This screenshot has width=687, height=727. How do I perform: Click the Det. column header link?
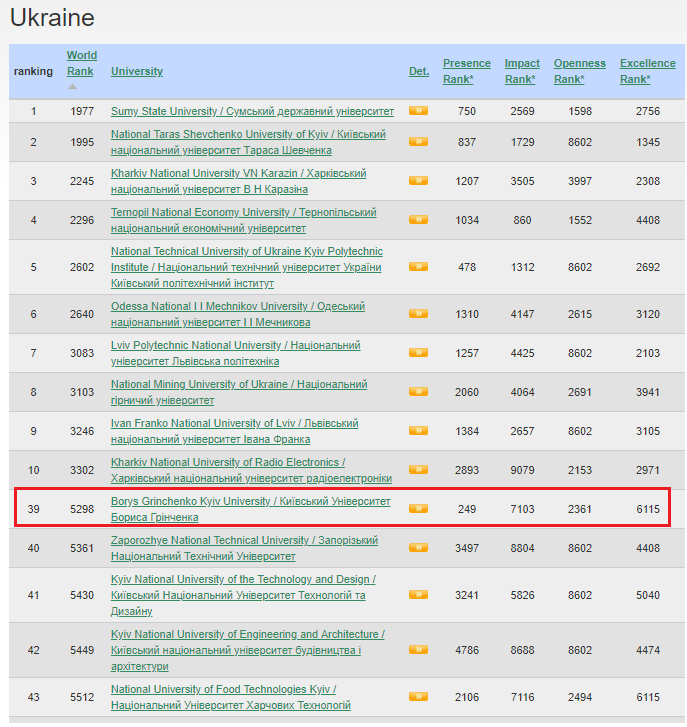click(419, 71)
